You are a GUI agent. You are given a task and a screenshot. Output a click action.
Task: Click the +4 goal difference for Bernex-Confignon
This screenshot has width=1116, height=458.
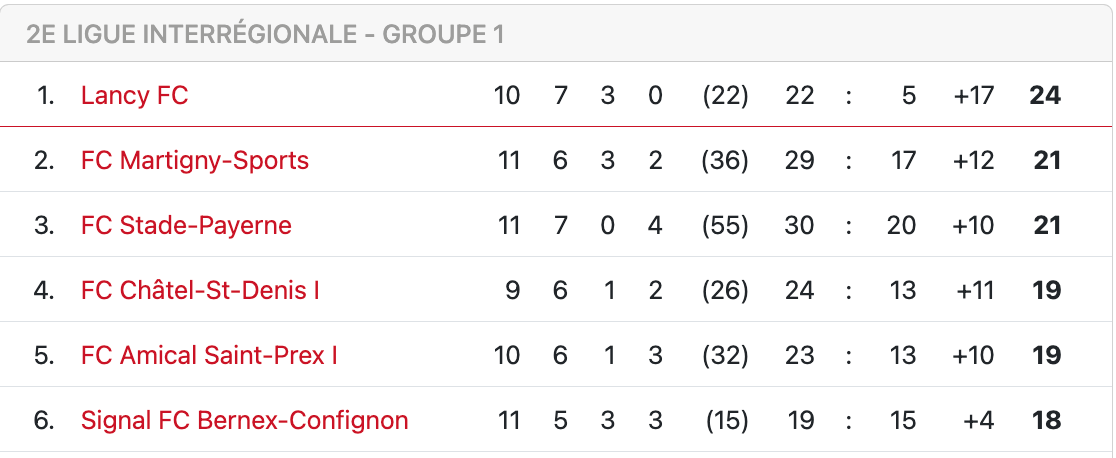point(979,421)
